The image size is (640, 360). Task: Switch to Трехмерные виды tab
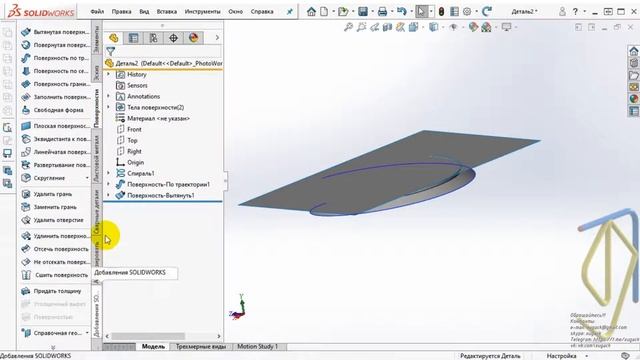tap(201, 347)
